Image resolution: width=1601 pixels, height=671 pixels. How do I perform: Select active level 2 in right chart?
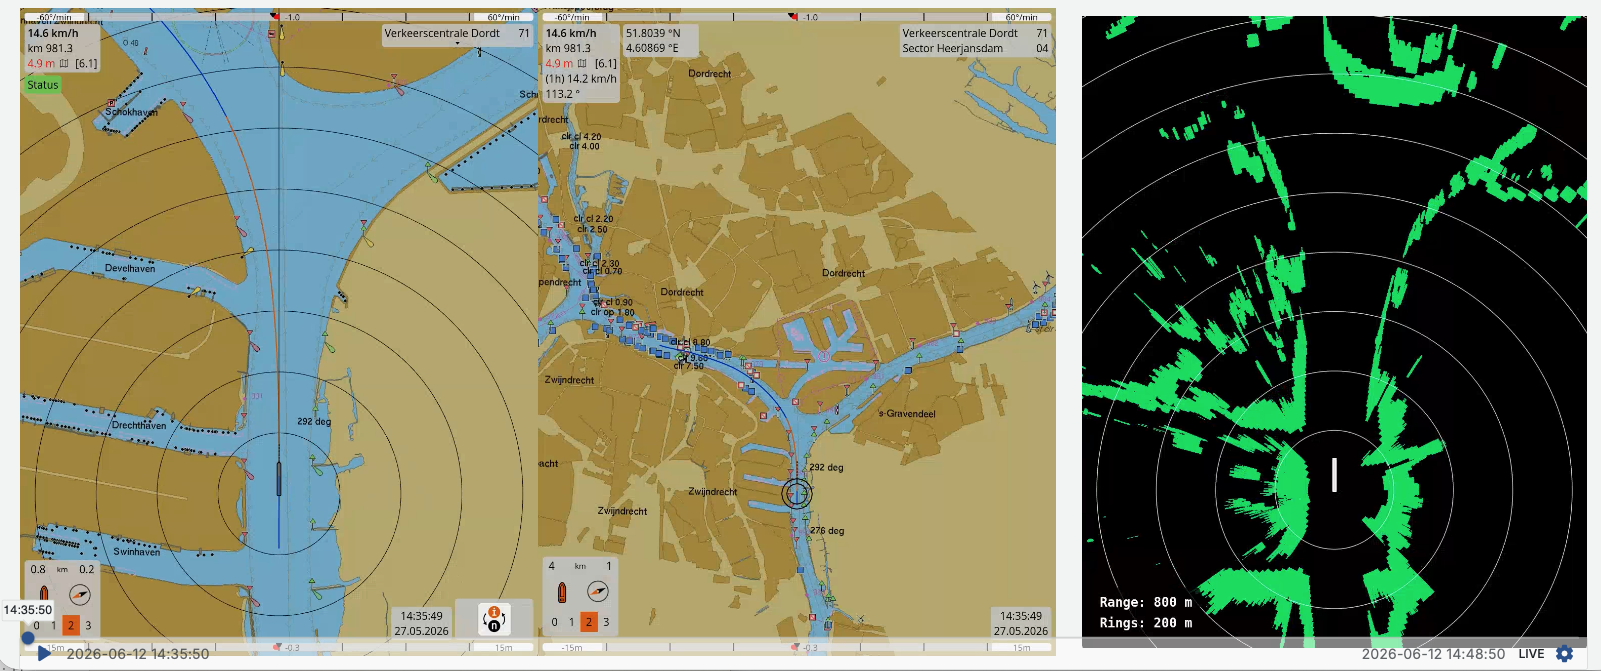(x=589, y=622)
